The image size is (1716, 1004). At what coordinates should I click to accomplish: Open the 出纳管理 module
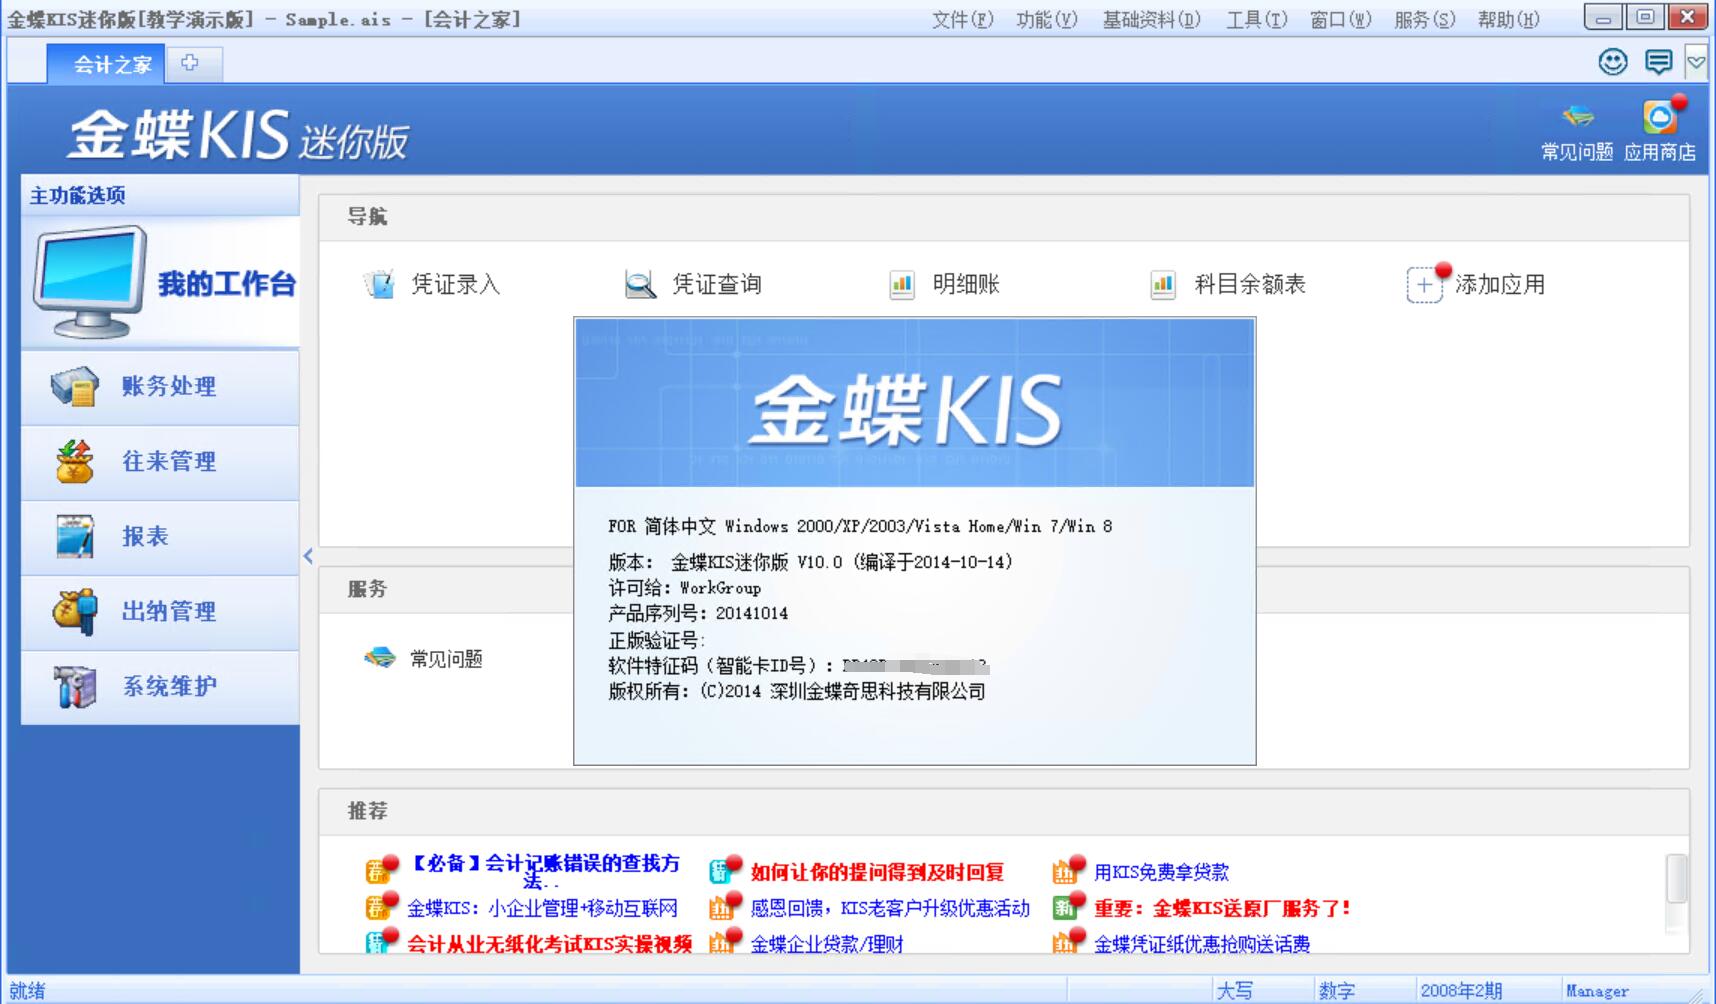[160, 612]
